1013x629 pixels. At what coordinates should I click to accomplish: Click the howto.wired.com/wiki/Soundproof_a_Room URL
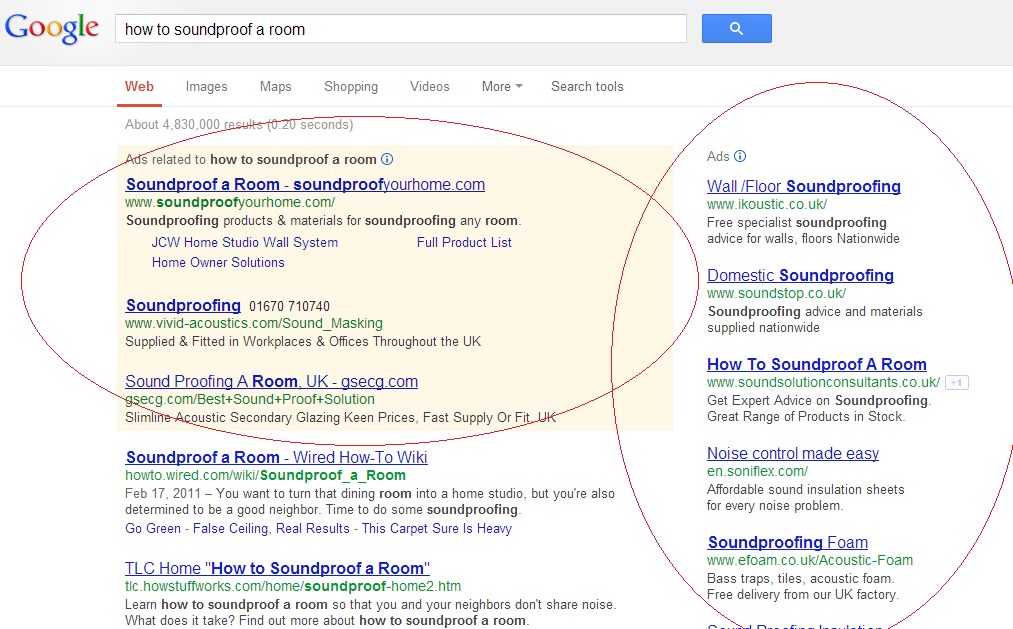tap(266, 475)
